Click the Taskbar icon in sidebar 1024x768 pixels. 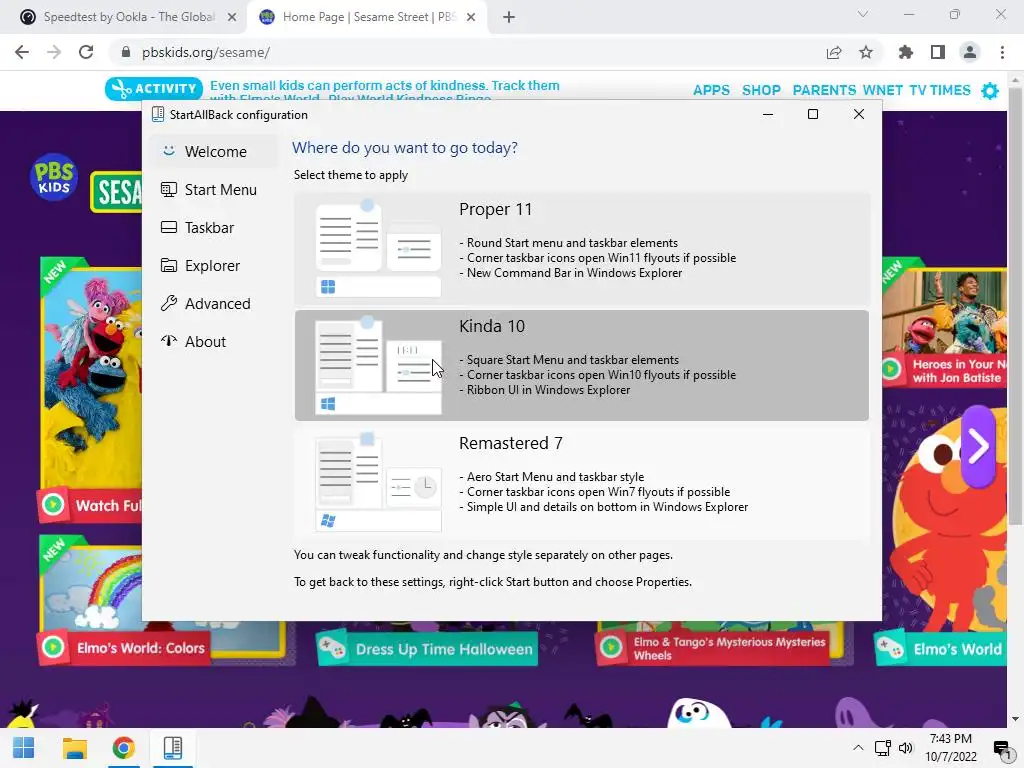click(x=168, y=227)
